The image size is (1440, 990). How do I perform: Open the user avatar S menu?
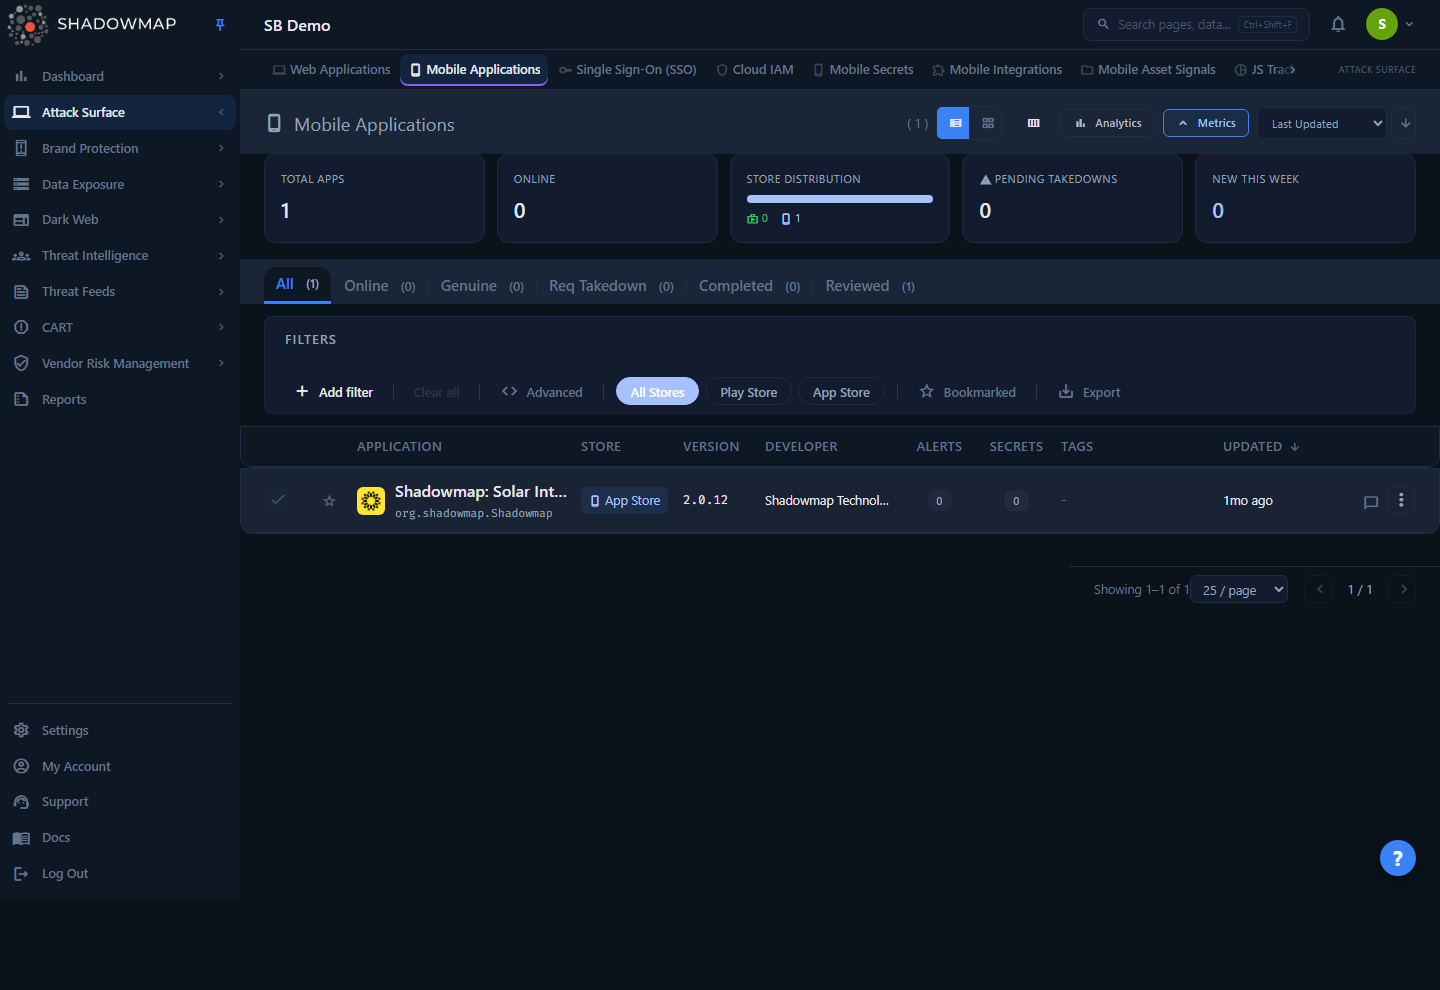click(x=1382, y=24)
